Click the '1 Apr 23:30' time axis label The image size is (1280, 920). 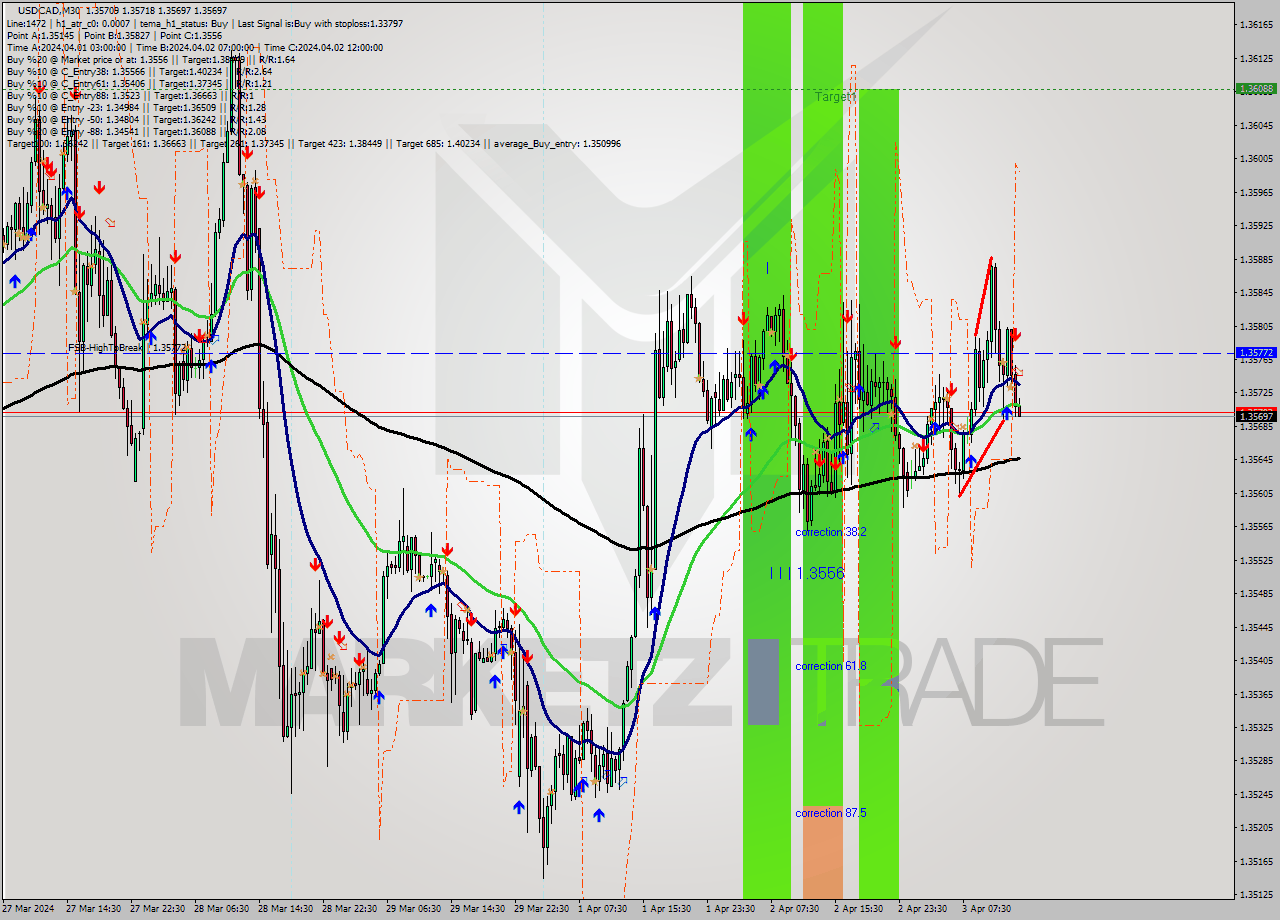[x=730, y=909]
